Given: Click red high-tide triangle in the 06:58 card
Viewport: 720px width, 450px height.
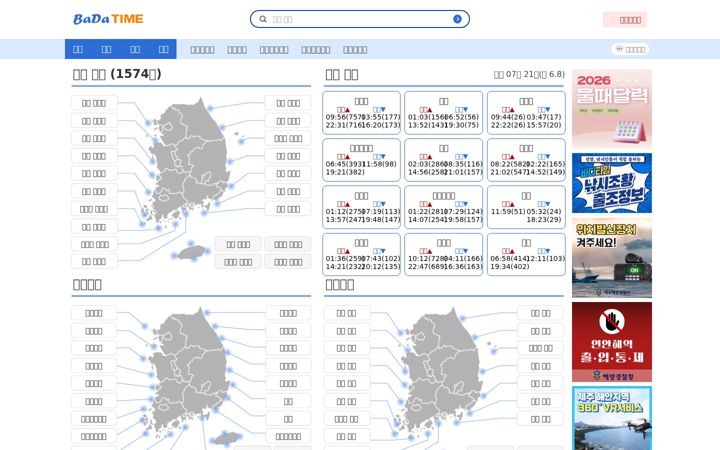Looking at the screenshot, I should click(512, 251).
